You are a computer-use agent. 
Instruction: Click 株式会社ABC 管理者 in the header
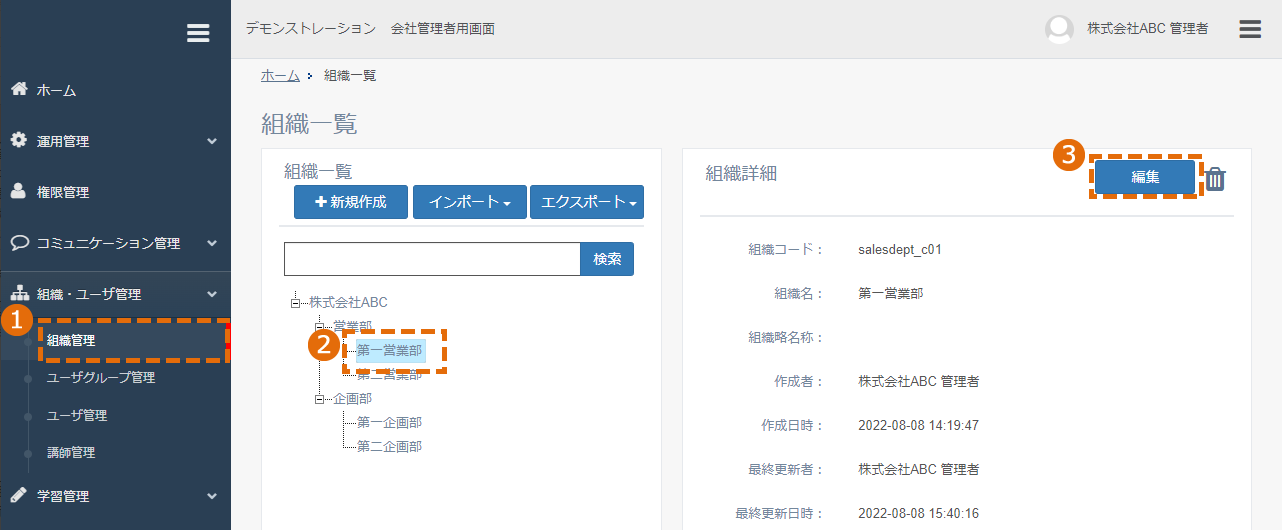(x=1147, y=29)
